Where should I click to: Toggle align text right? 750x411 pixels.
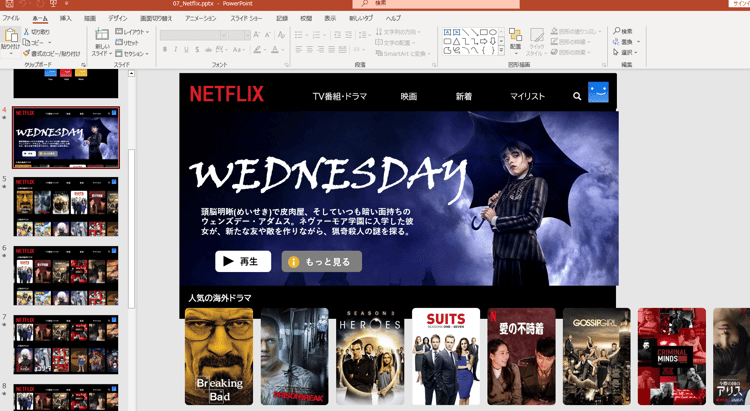pos(320,49)
